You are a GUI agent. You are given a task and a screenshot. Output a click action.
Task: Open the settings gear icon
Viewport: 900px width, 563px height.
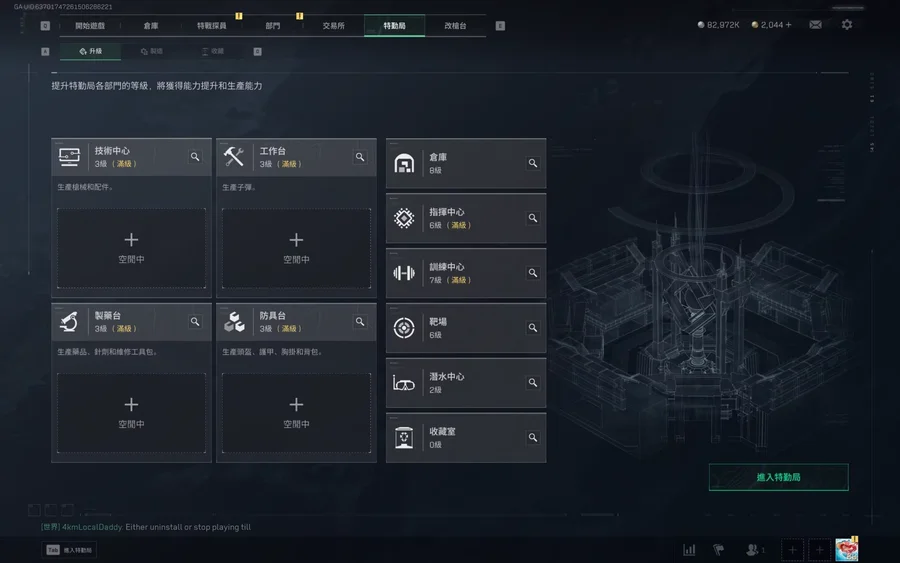847,25
